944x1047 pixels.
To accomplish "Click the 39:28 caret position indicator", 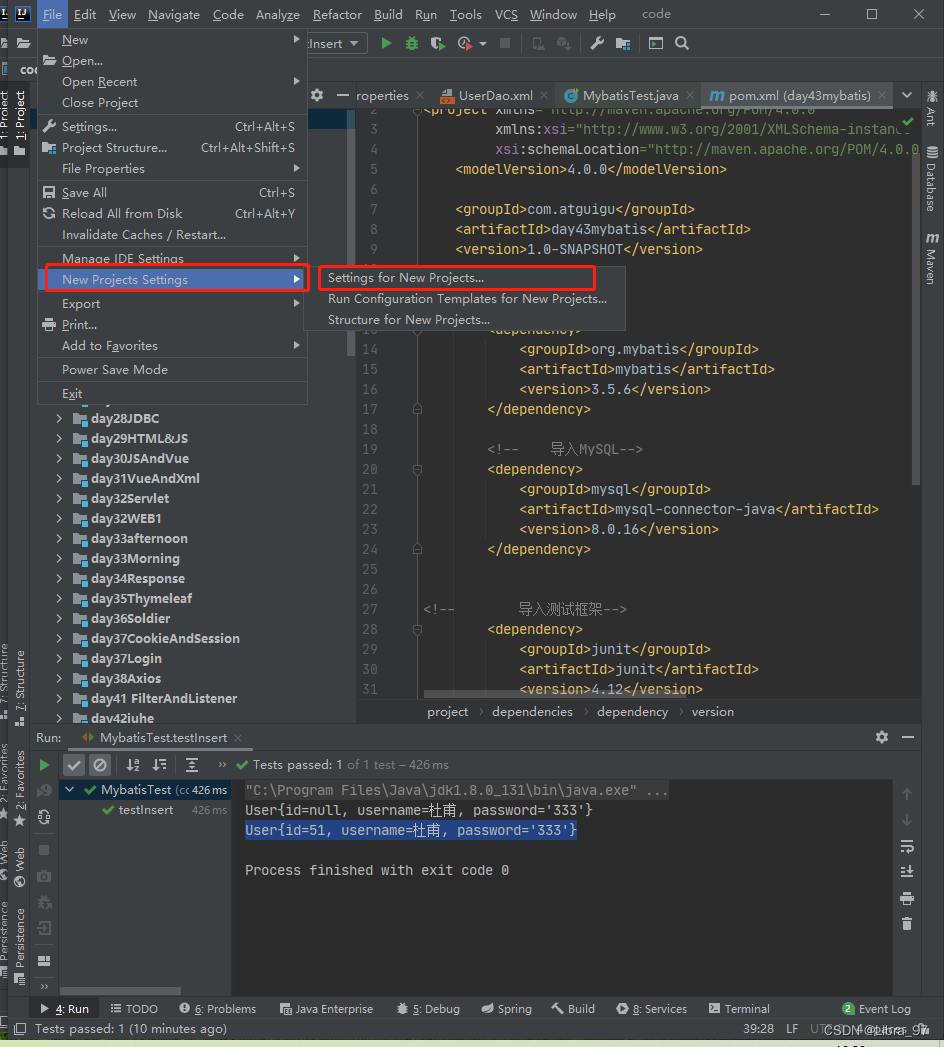I will coord(758,1029).
